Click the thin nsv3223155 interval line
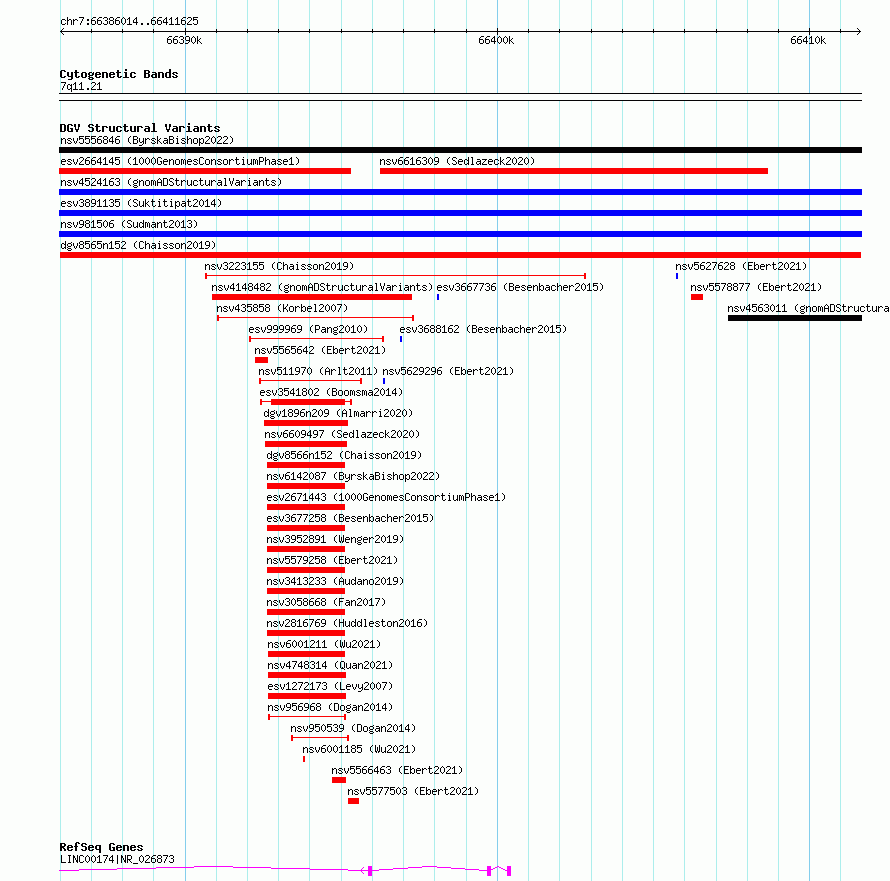890x881 pixels. [396, 276]
